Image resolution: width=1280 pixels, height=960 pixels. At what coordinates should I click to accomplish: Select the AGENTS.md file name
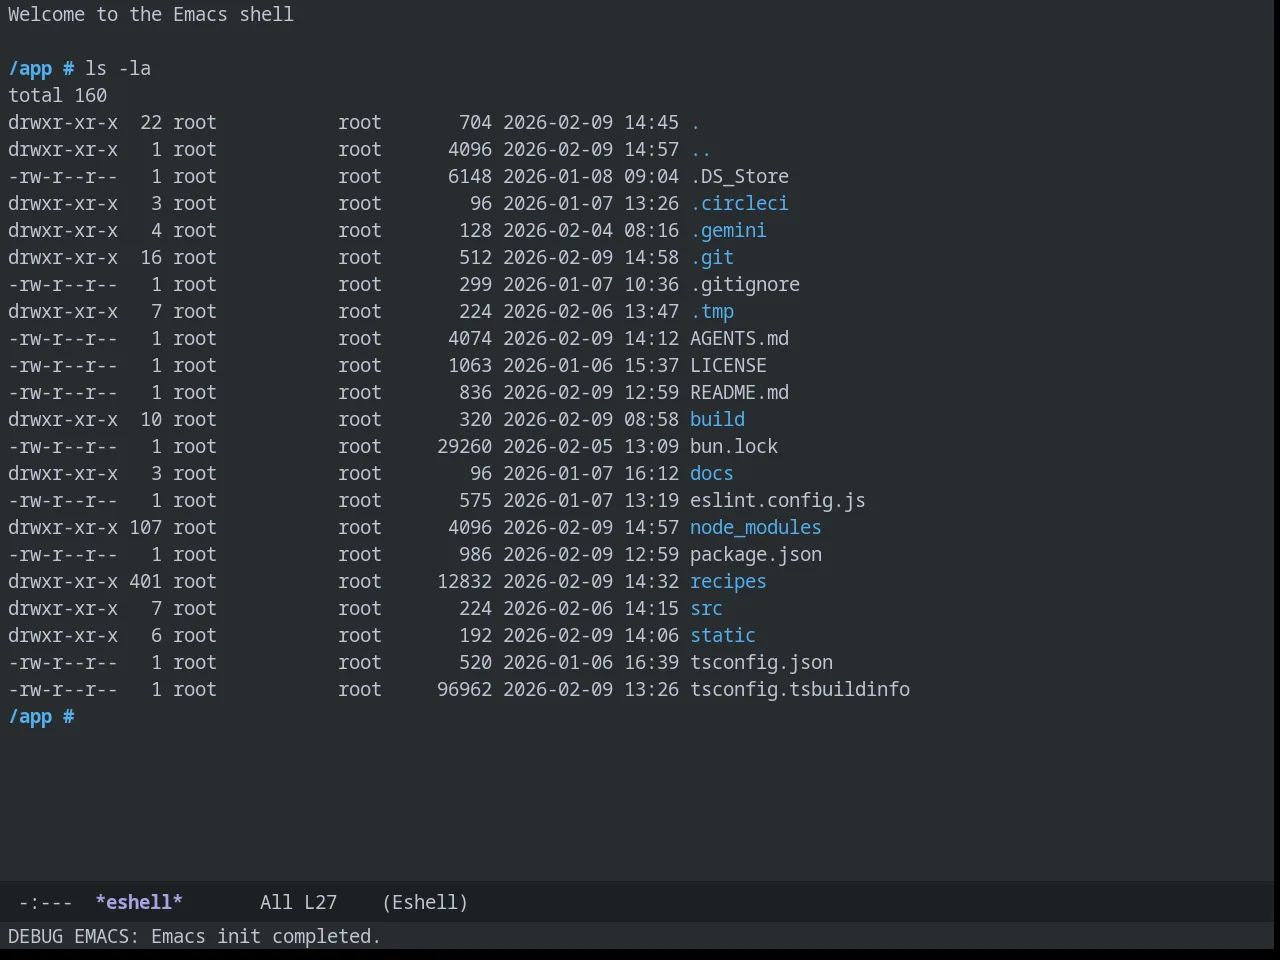coord(739,338)
